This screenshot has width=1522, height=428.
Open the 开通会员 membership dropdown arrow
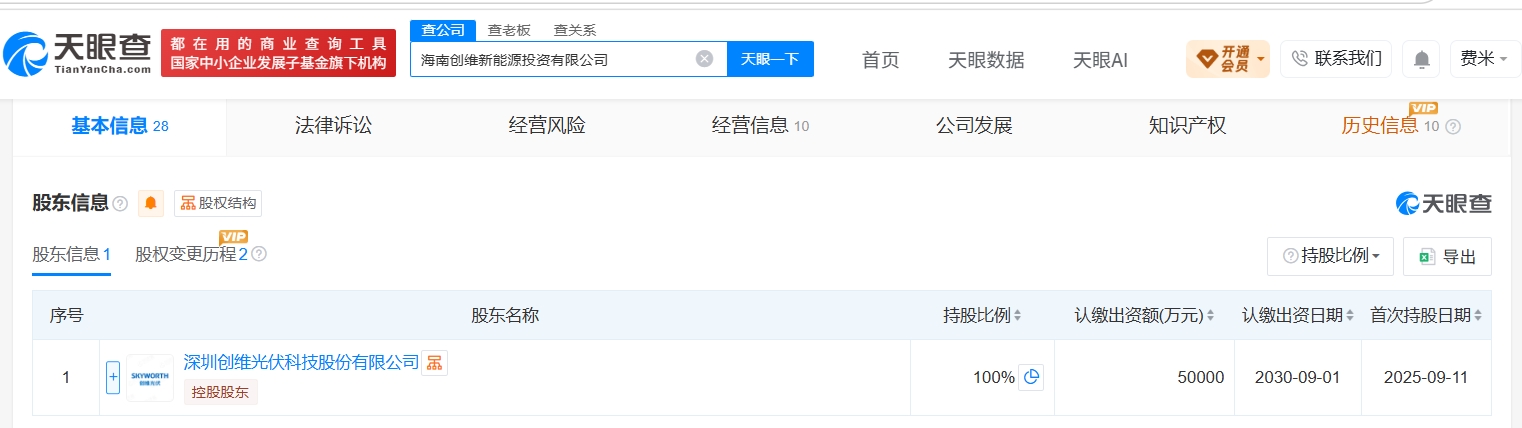coord(1261,59)
